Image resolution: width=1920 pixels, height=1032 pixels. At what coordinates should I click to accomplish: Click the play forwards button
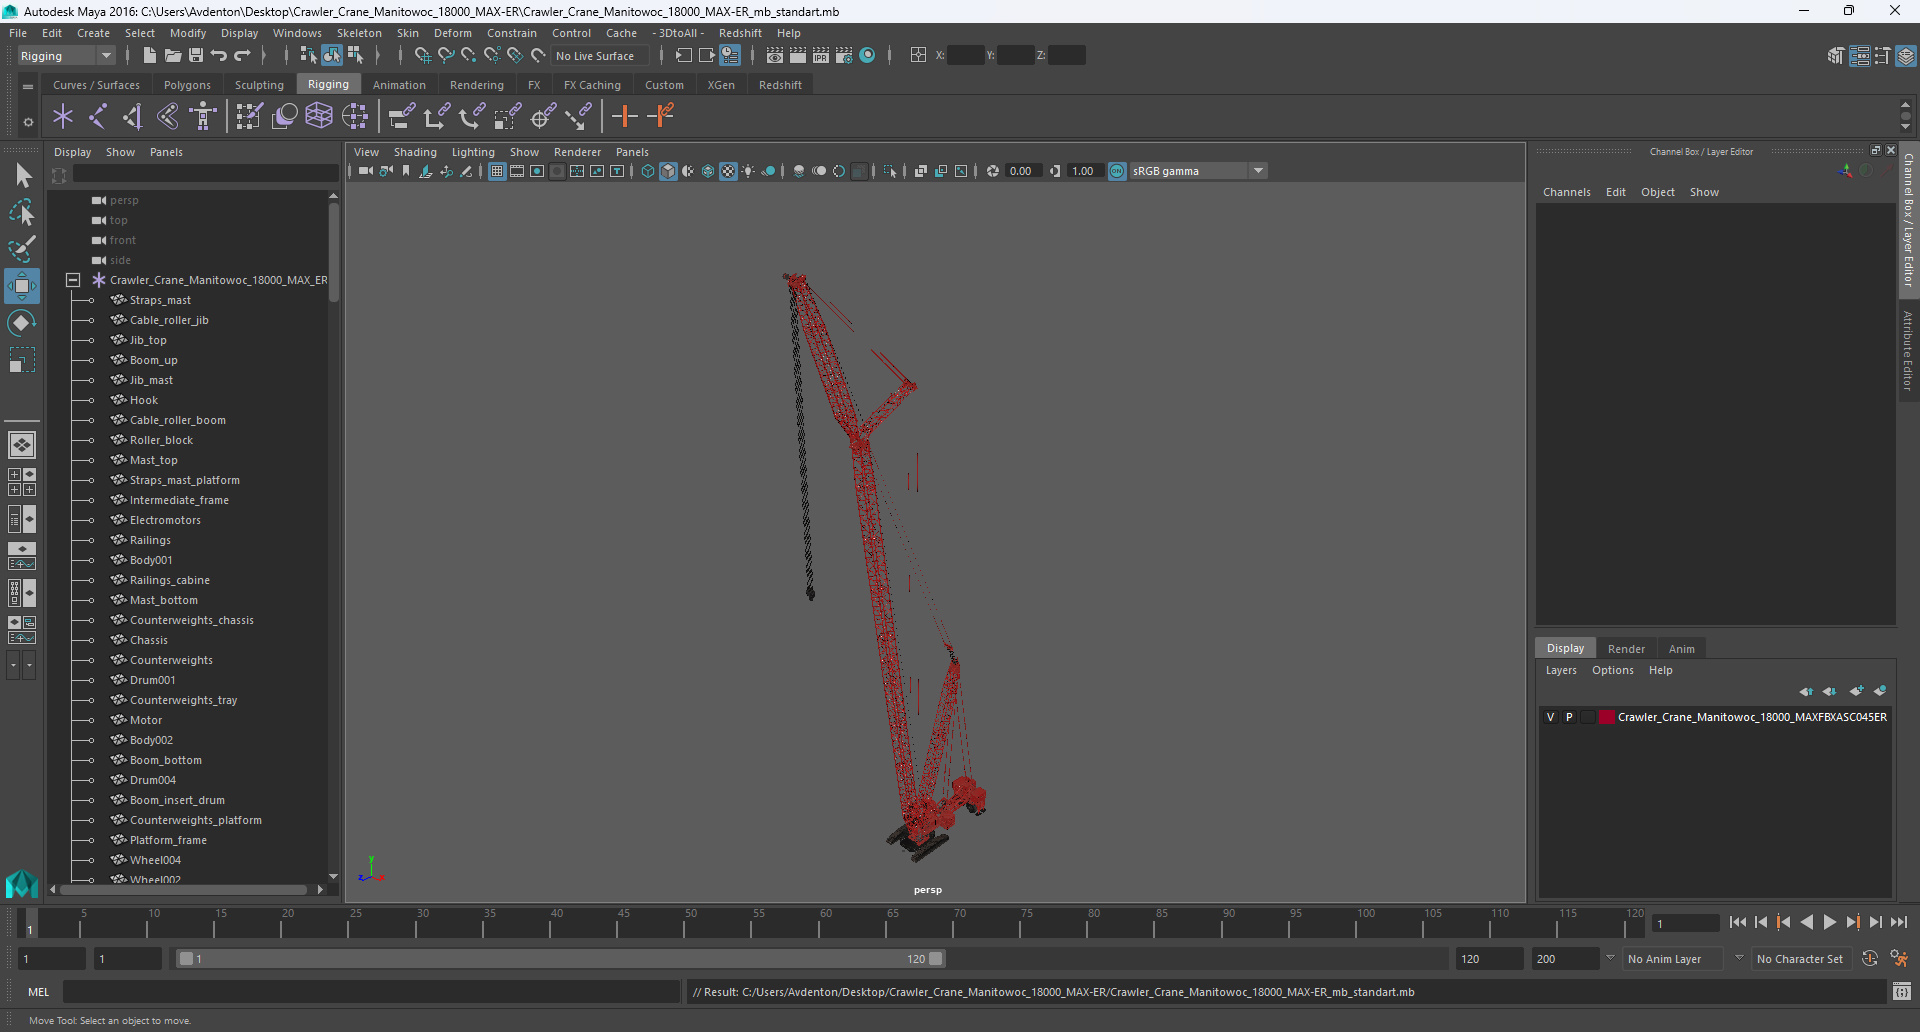coord(1830,922)
